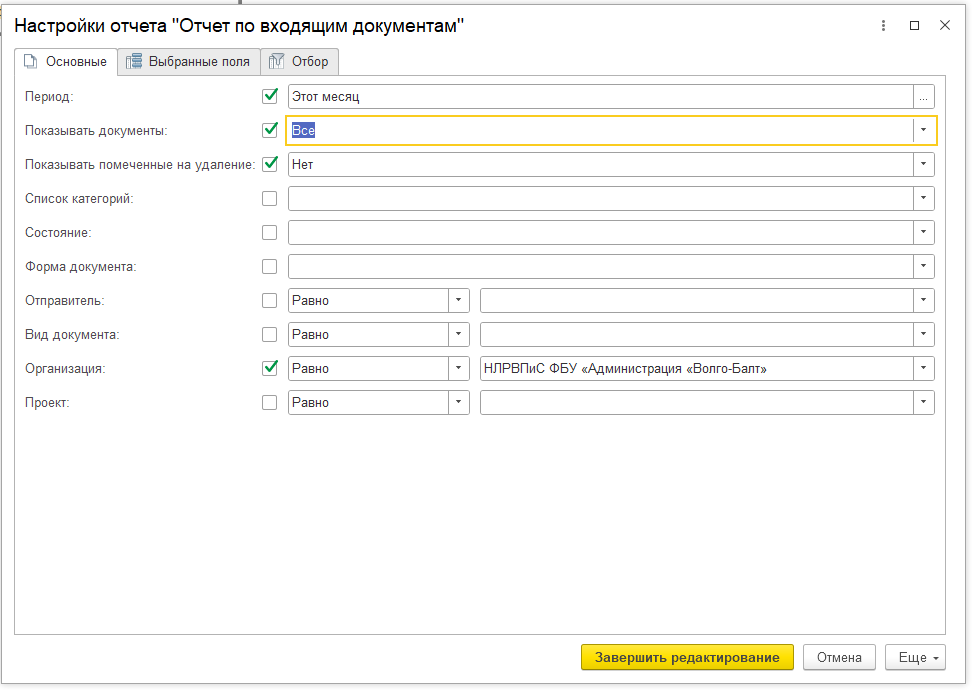Open the Выбранные поля tab
972x690 pixels.
(x=188, y=62)
